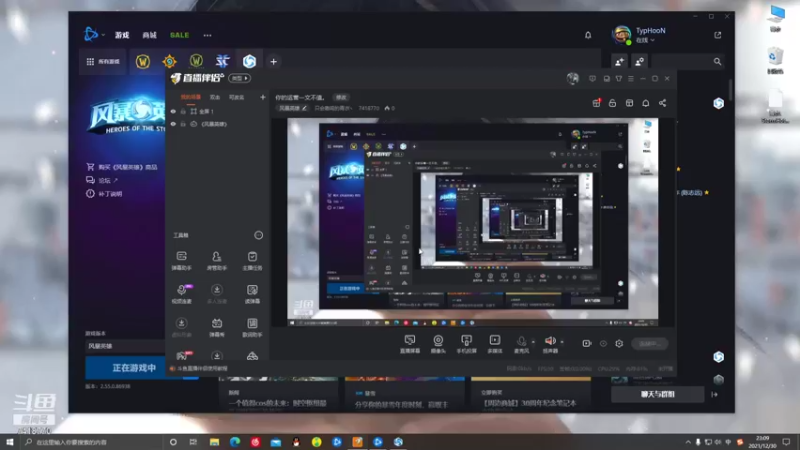Hide the 全屏 1 source layer
Viewport: 800px width, 450px height.
(173, 111)
